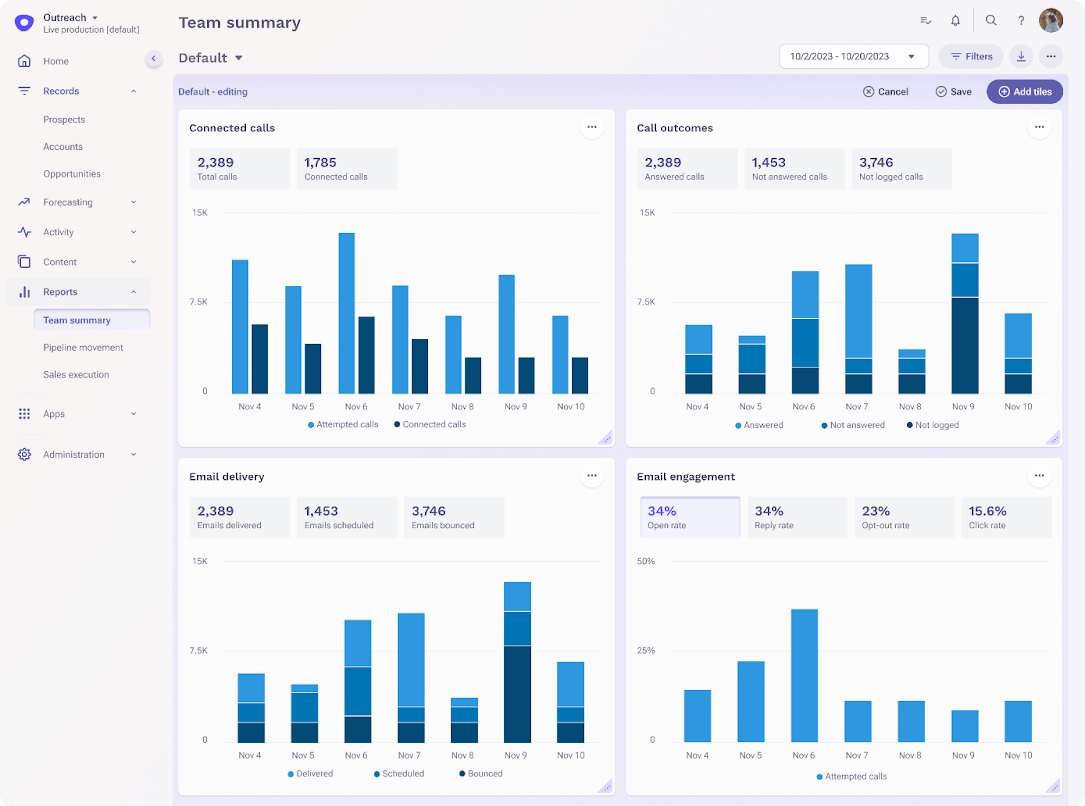Click the Administration gear icon
Image resolution: width=1085 pixels, height=806 pixels.
point(23,454)
